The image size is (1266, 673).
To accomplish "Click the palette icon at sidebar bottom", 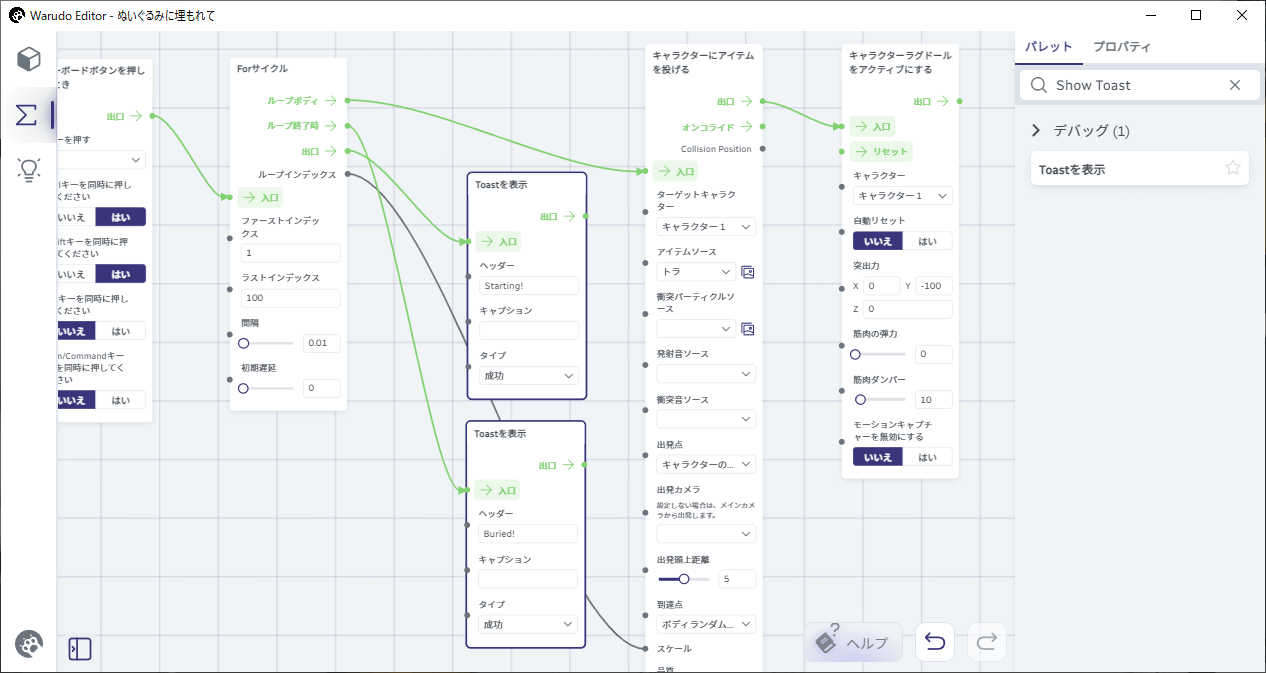I will [x=29, y=644].
